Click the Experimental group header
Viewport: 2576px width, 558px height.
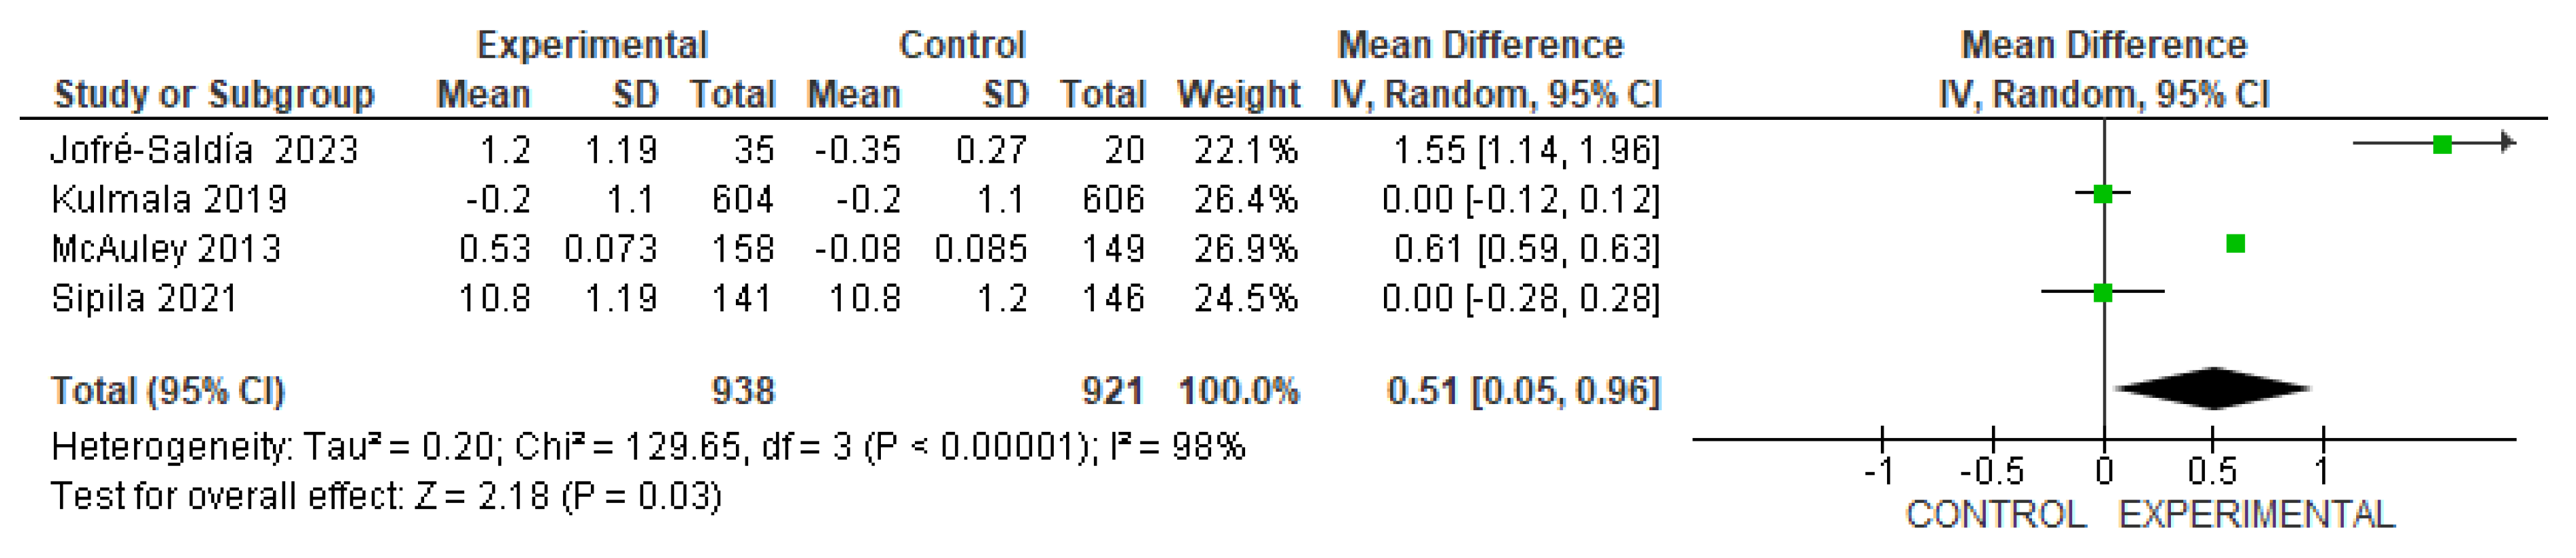point(592,45)
